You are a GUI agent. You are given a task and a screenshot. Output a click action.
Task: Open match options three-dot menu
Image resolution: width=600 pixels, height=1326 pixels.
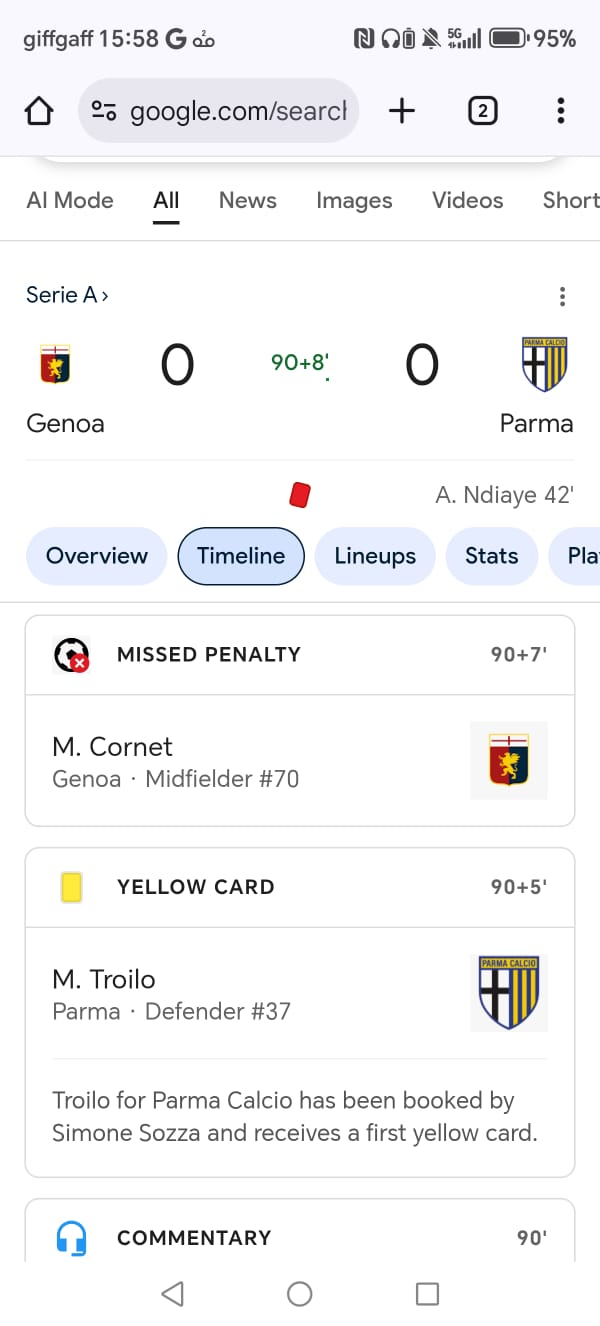(x=562, y=296)
